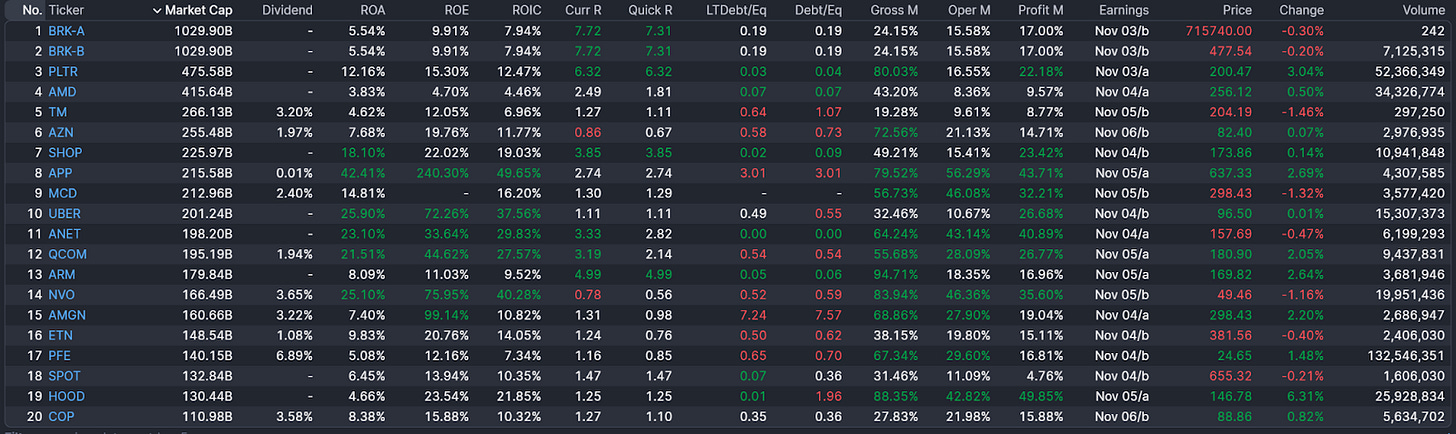1456x434 pixels.
Task: Open the PFE ticker link
Action: coord(59,355)
